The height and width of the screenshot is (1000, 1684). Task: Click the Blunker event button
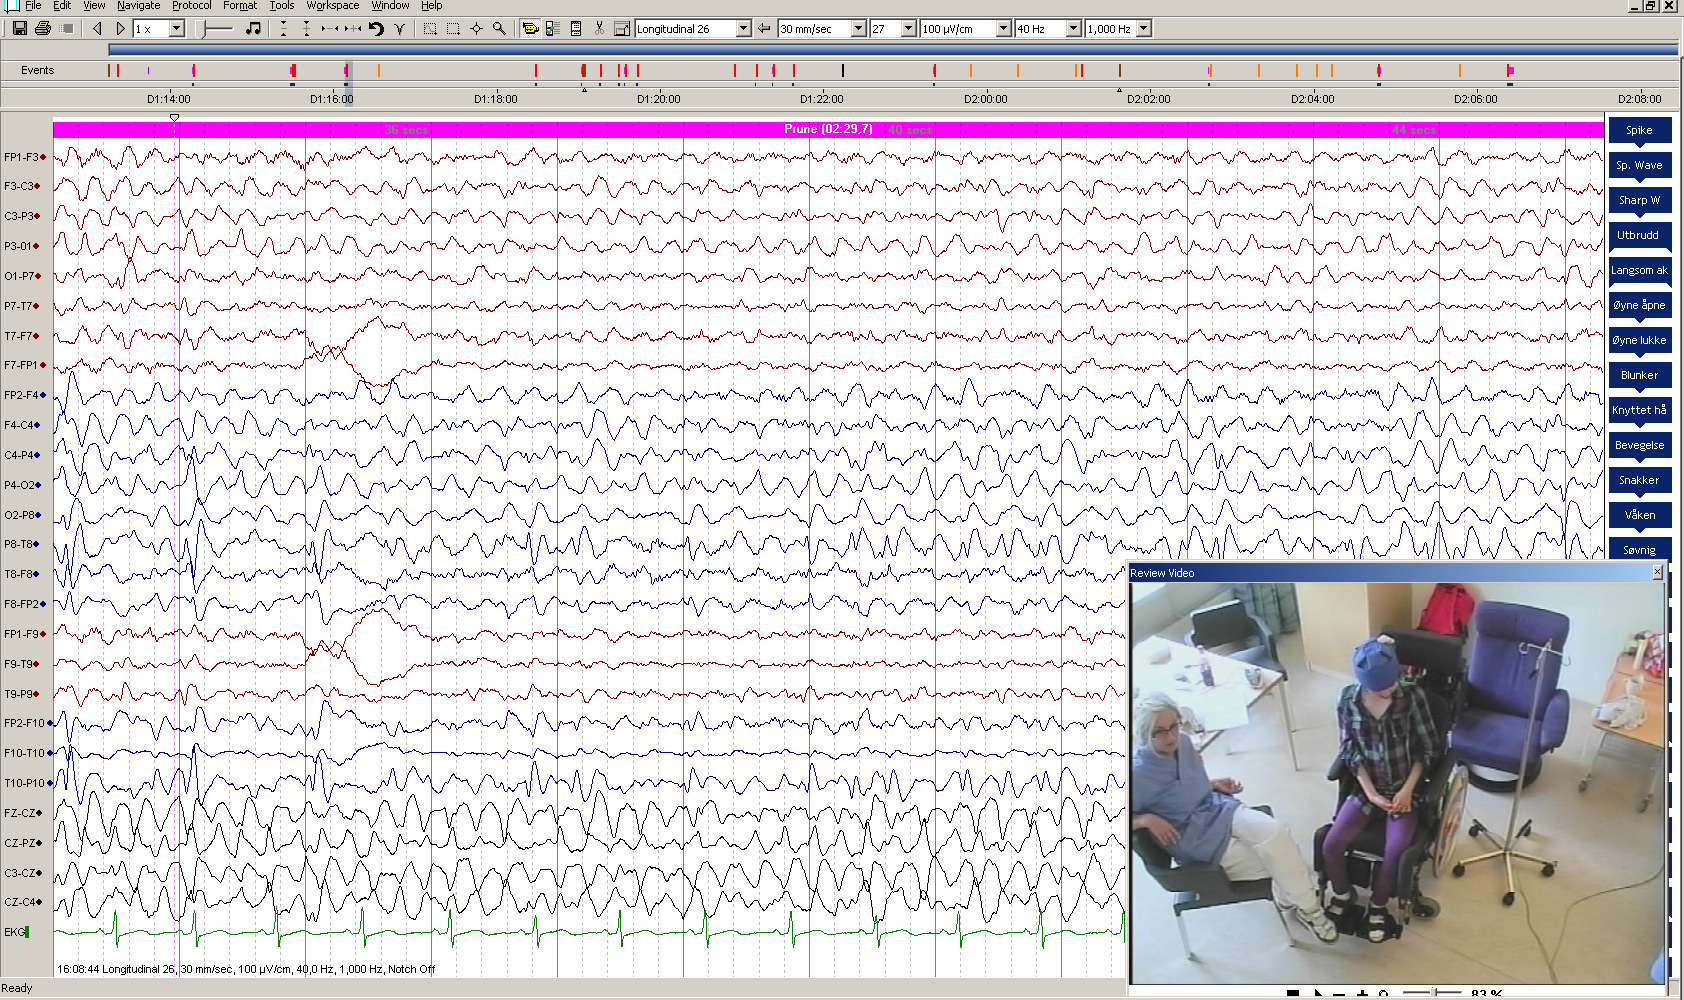pos(1639,375)
